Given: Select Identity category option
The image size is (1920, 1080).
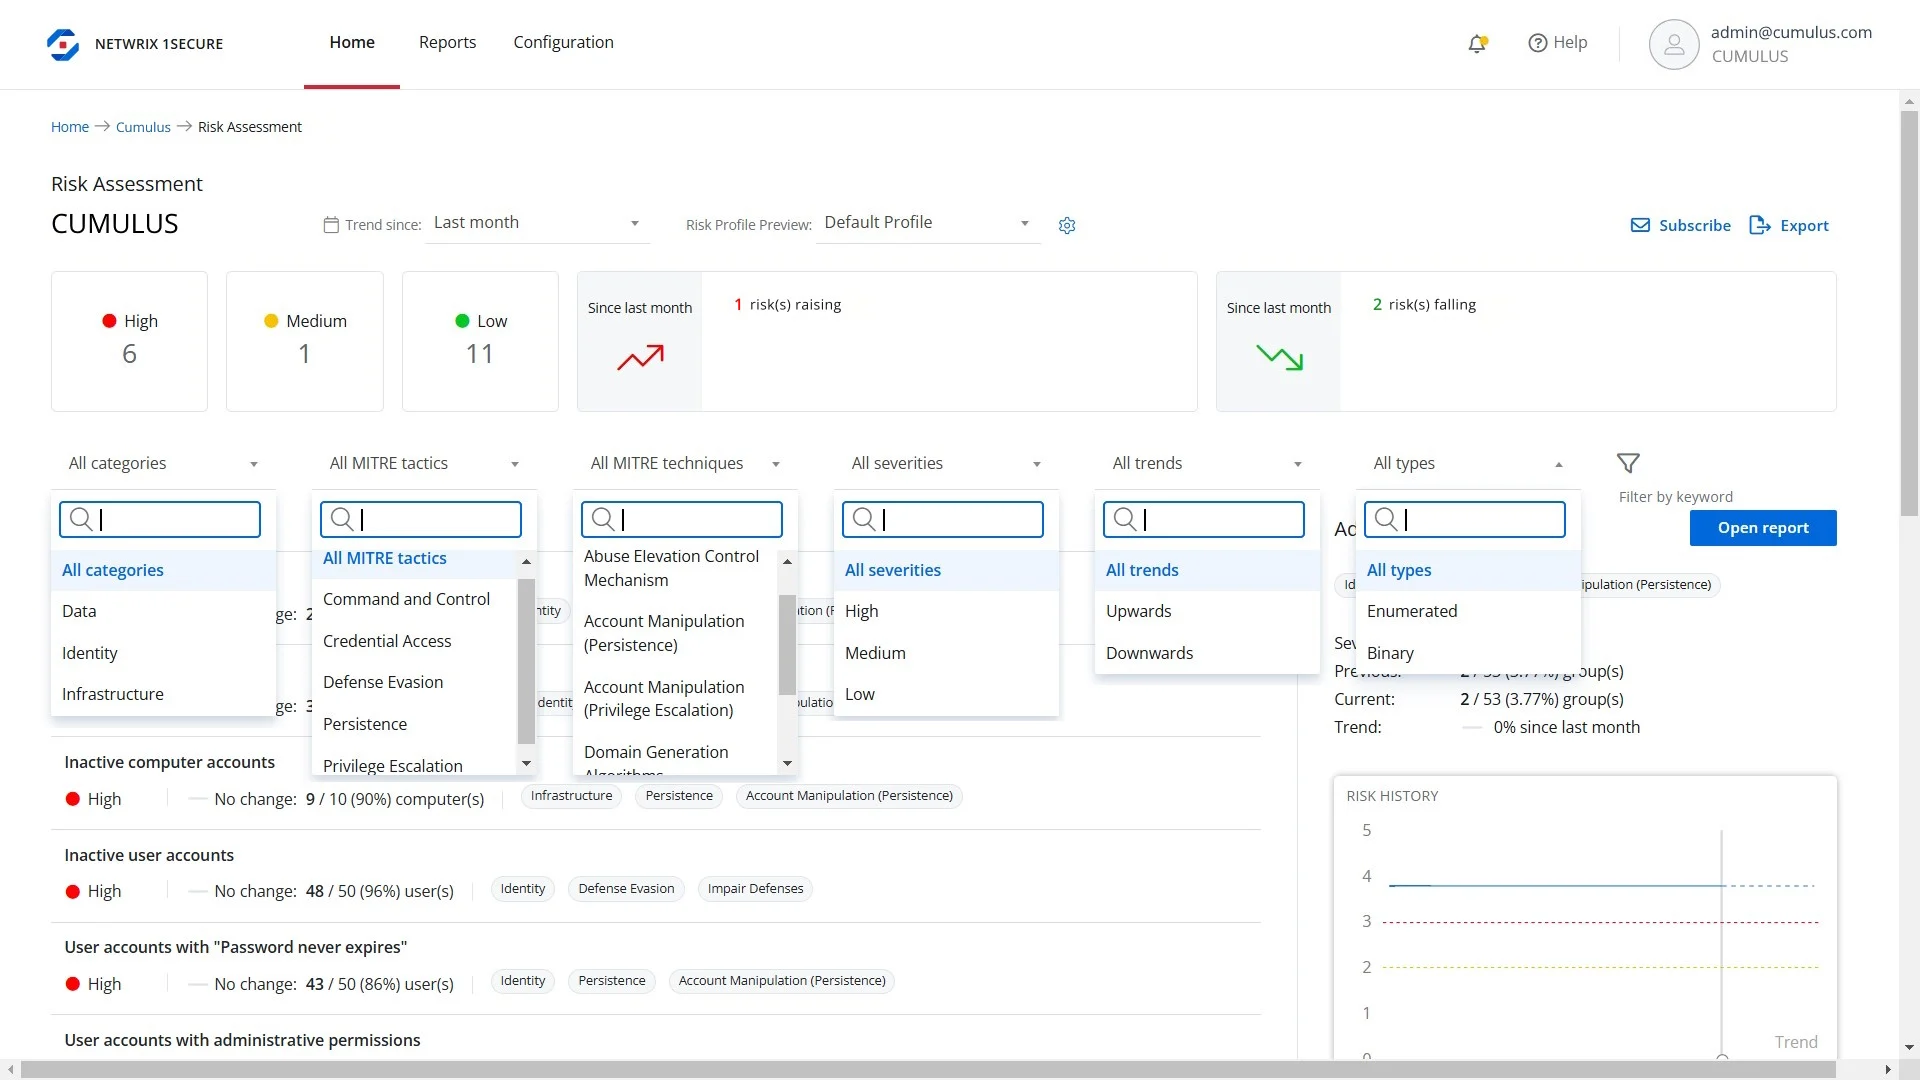Looking at the screenshot, I should pyautogui.click(x=163, y=653).
